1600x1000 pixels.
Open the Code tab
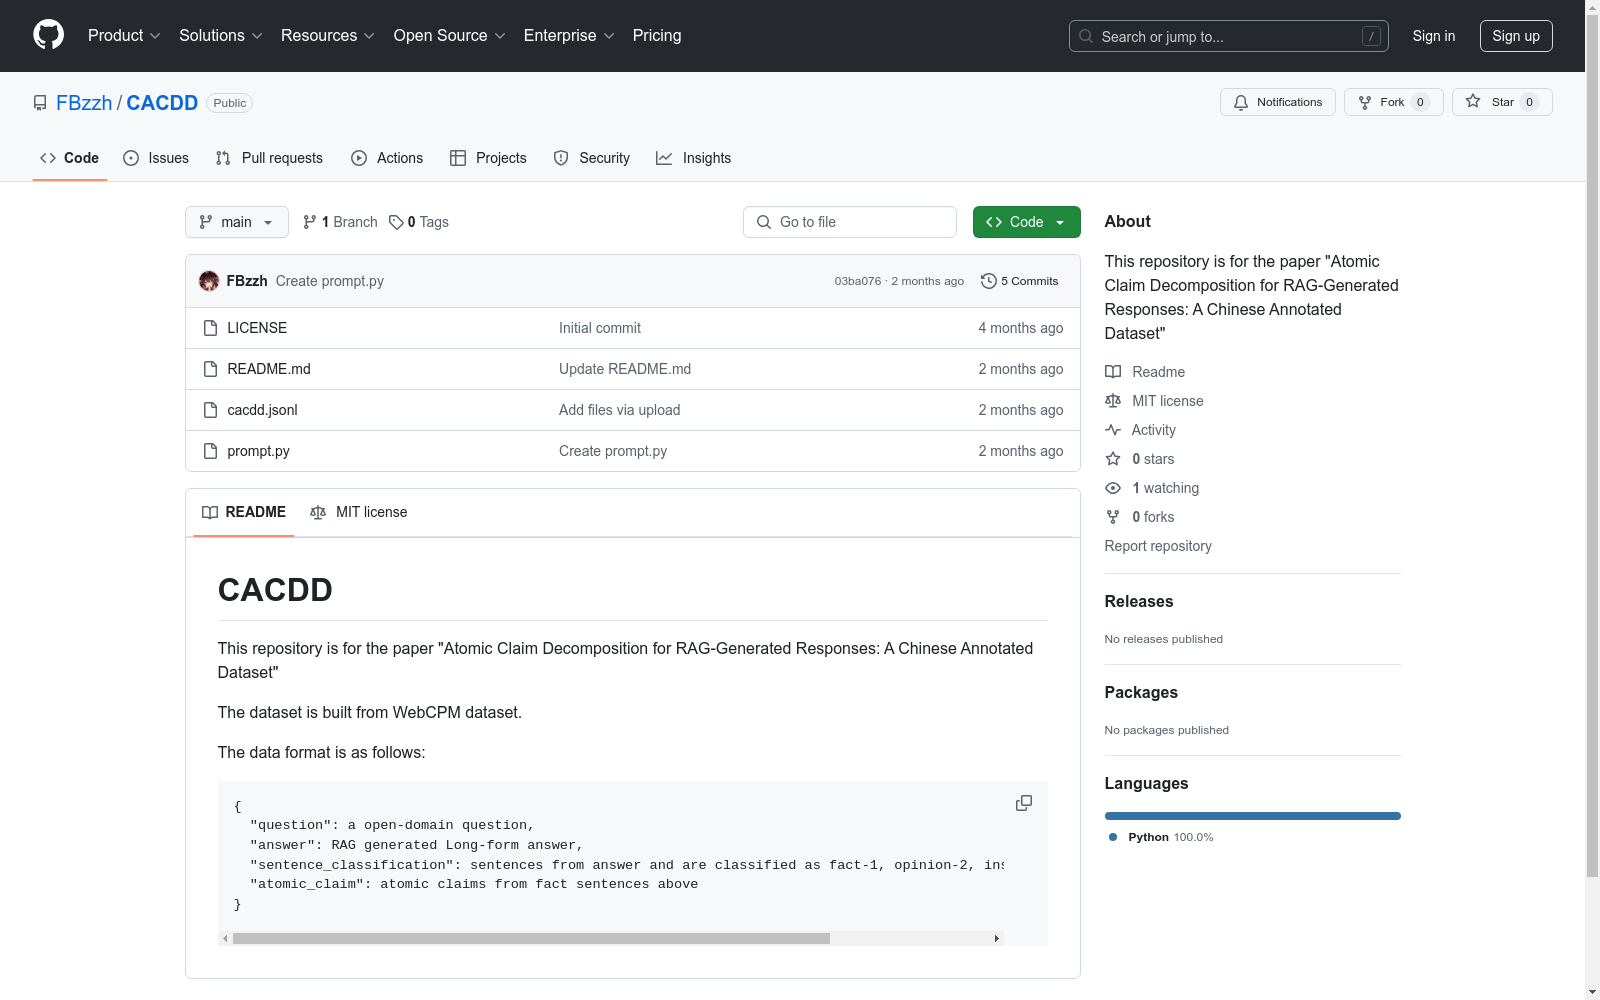click(x=70, y=158)
